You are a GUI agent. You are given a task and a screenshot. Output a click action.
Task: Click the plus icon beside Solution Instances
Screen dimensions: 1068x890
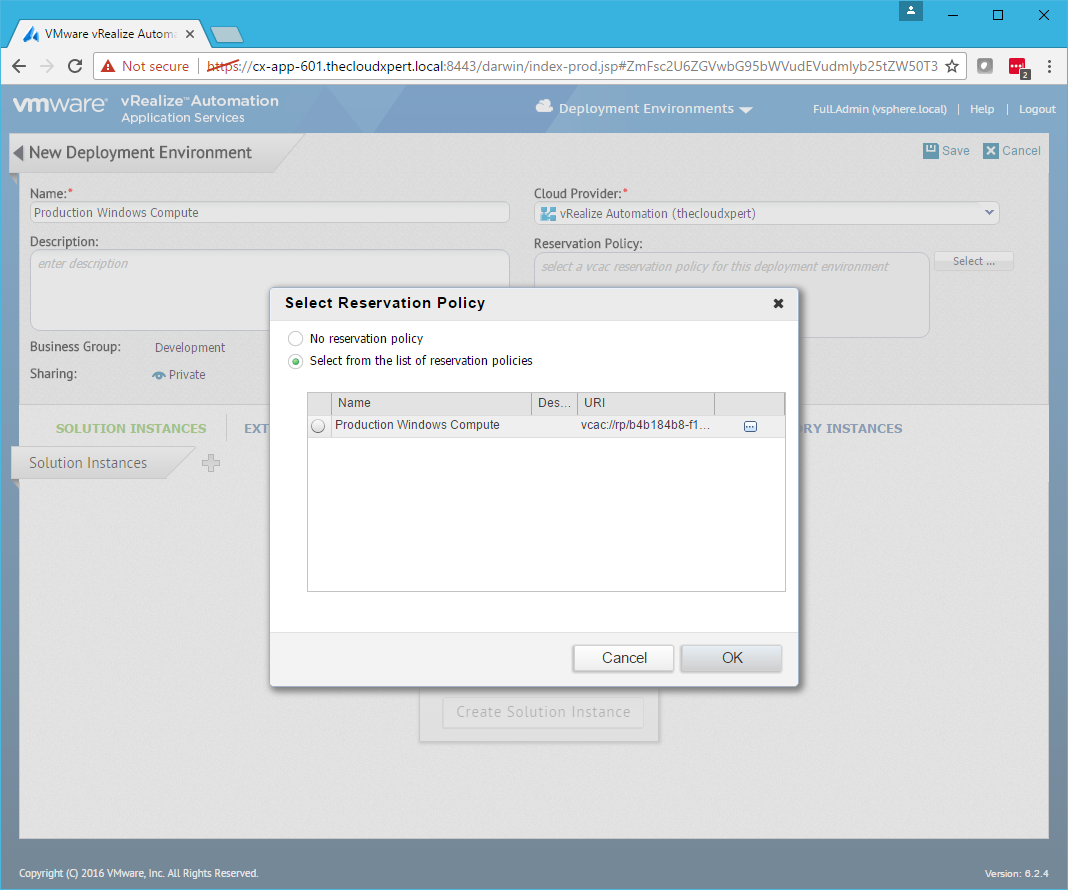(x=210, y=463)
